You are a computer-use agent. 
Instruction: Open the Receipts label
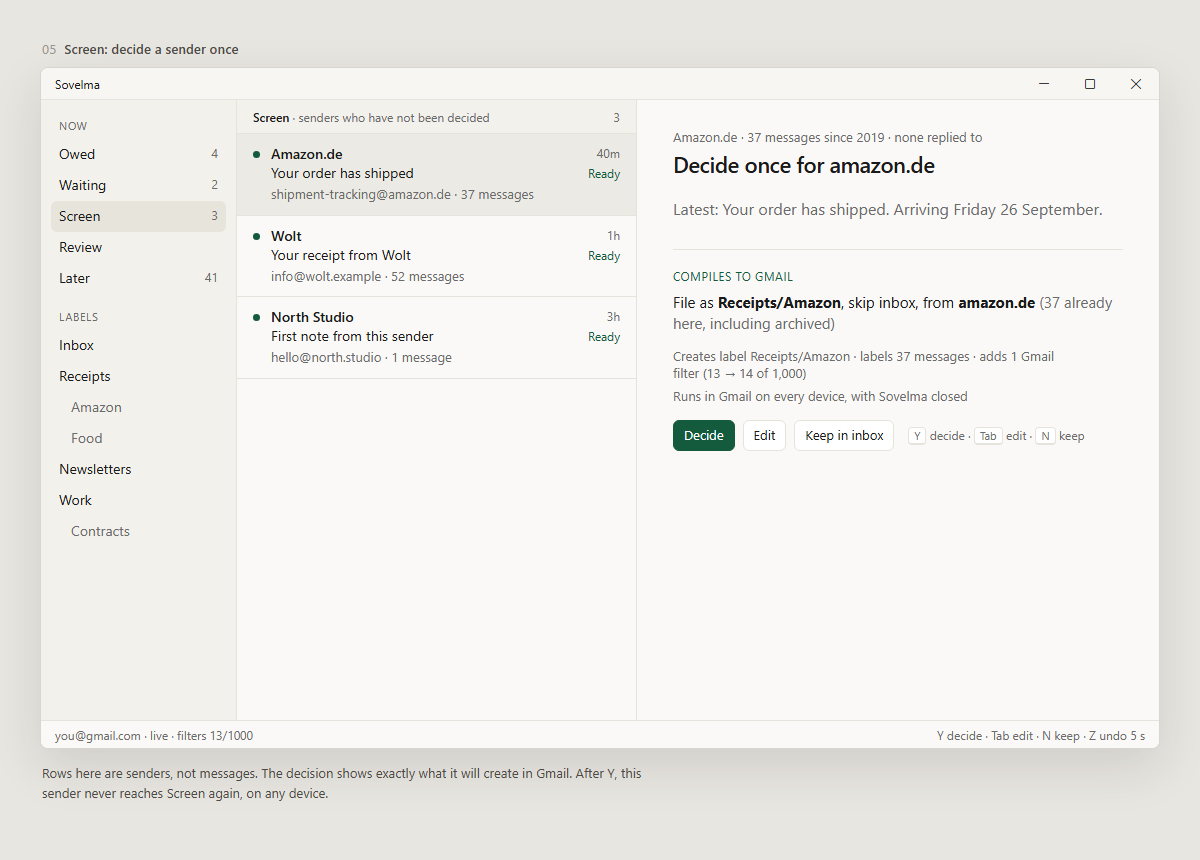tap(138, 376)
